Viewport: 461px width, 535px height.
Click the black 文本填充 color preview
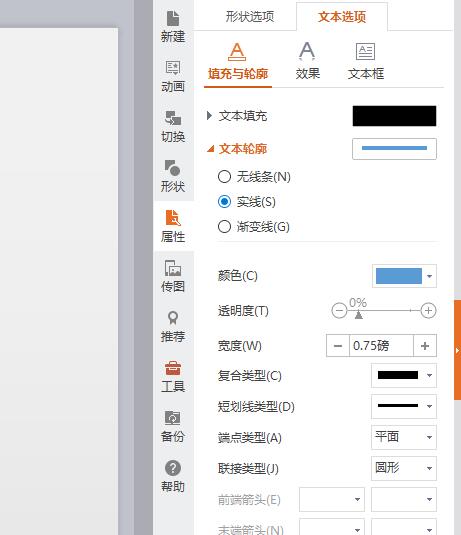pos(394,116)
